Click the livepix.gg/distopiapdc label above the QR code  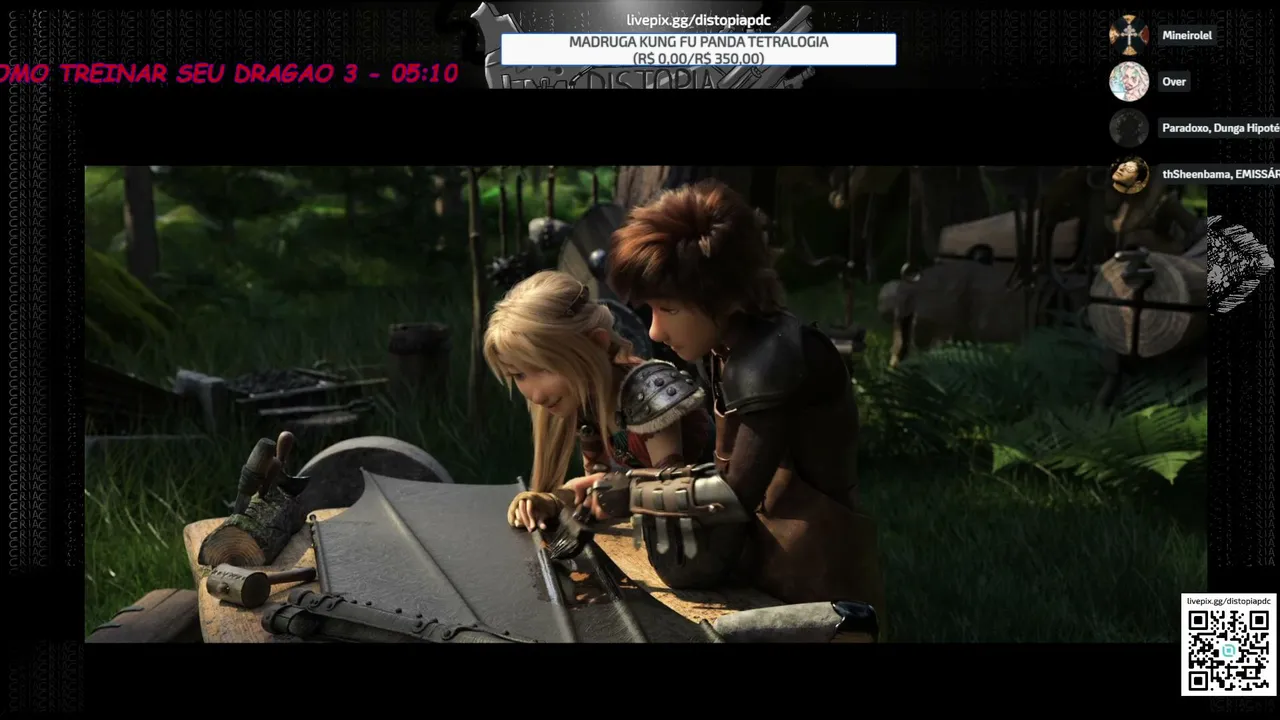(1229, 601)
